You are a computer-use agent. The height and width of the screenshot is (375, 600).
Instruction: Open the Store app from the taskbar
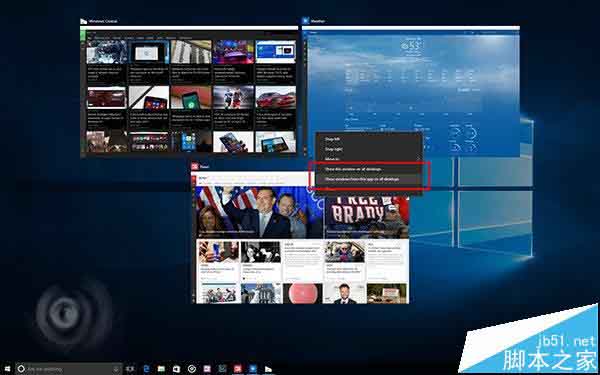(176, 369)
